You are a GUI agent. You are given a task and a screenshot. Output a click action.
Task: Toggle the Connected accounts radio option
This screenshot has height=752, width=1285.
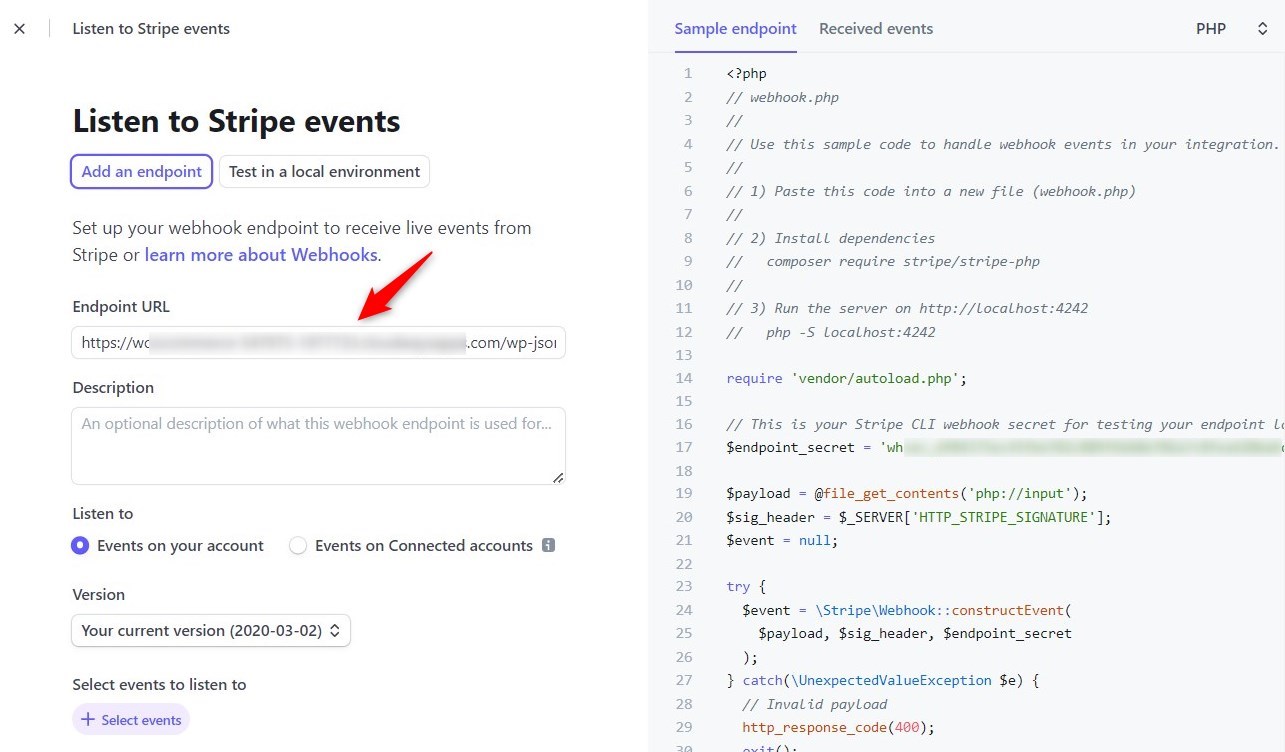tap(298, 545)
